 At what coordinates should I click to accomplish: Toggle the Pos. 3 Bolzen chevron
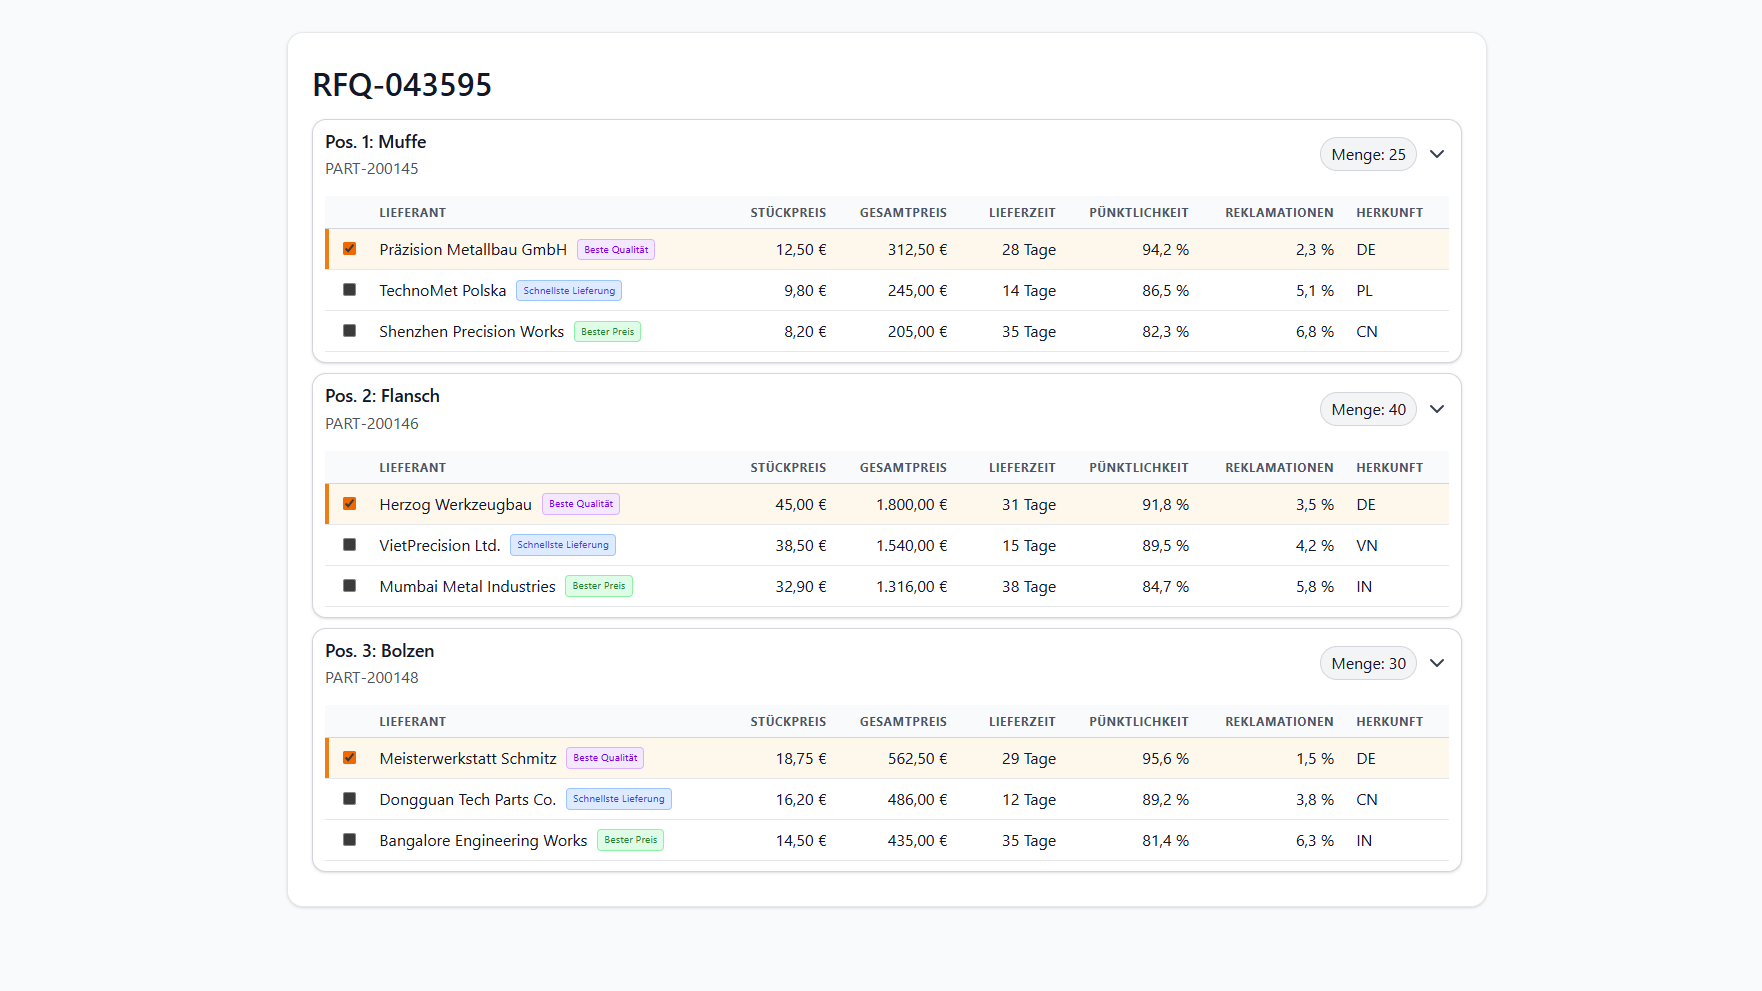tap(1437, 663)
